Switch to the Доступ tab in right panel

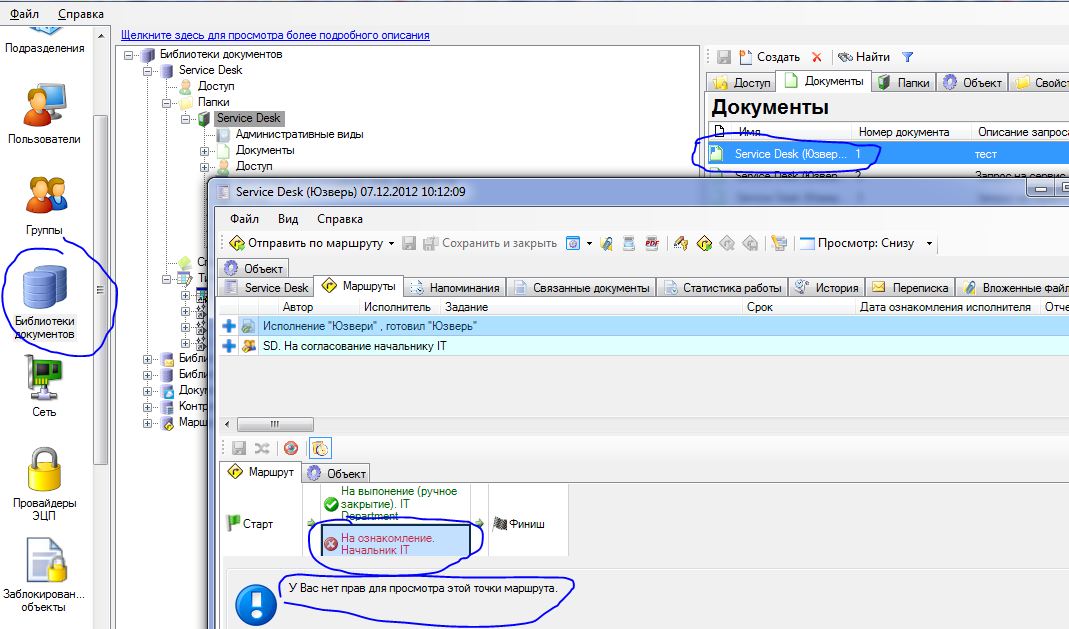(x=741, y=82)
